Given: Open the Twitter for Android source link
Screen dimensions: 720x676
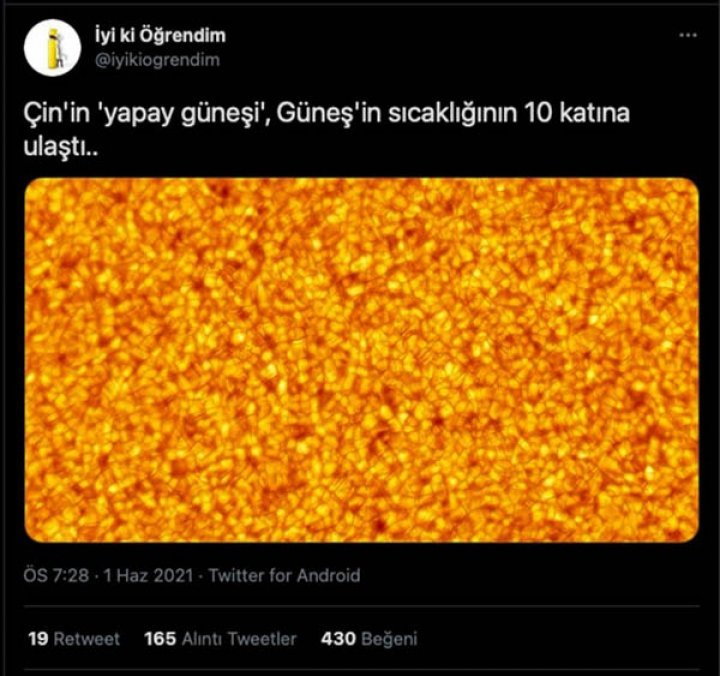Looking at the screenshot, I should click(x=284, y=575).
